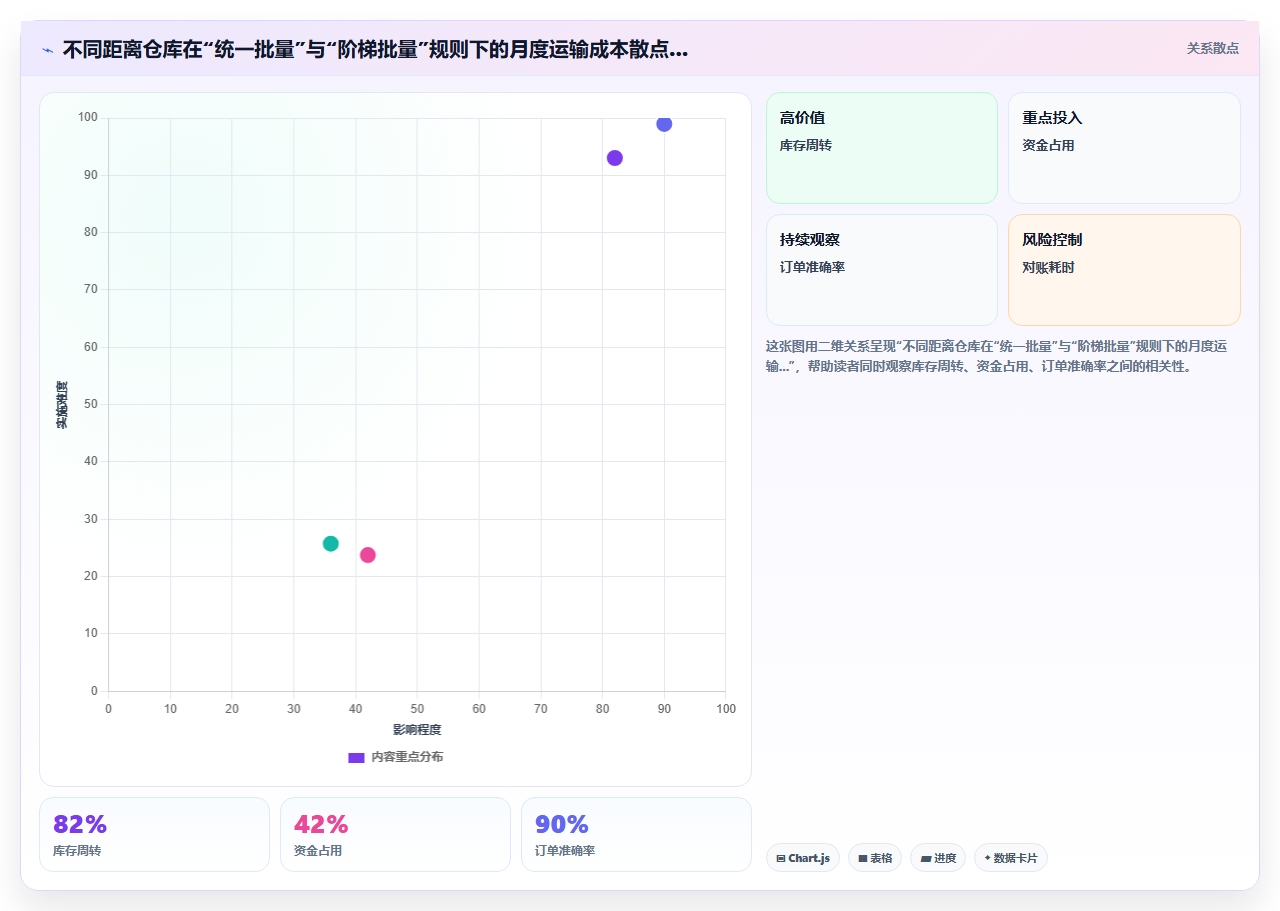Open the 高价值 quadrant card
1280x911 pixels.
(x=882, y=148)
